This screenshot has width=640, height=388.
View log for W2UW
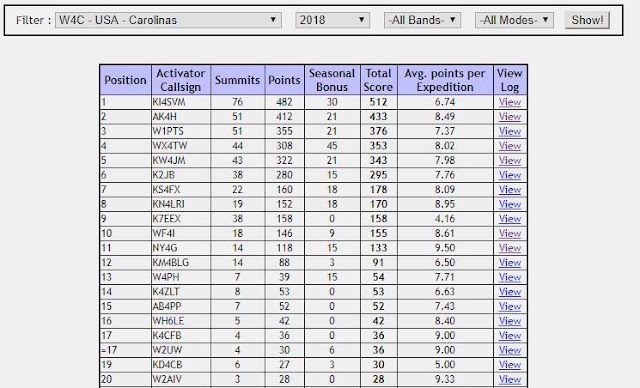tap(510, 350)
